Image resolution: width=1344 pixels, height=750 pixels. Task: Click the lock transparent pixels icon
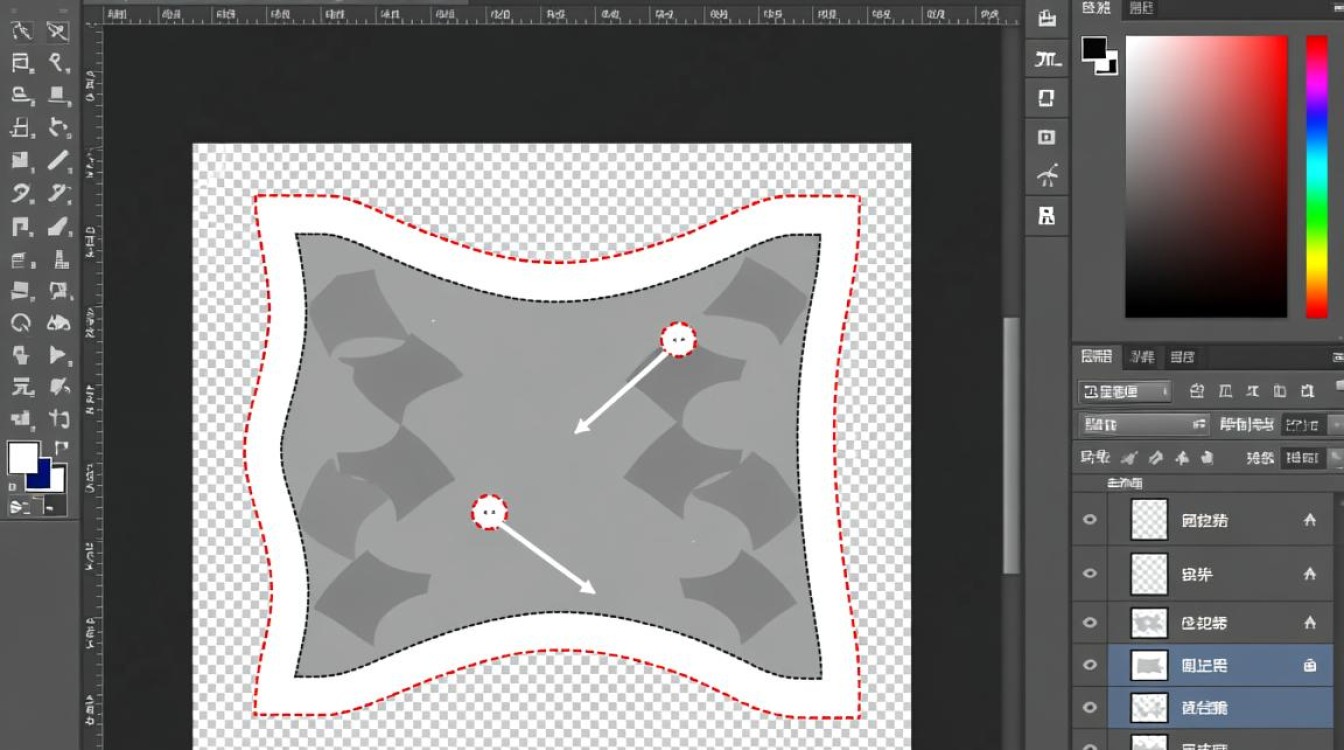click(x=1129, y=458)
